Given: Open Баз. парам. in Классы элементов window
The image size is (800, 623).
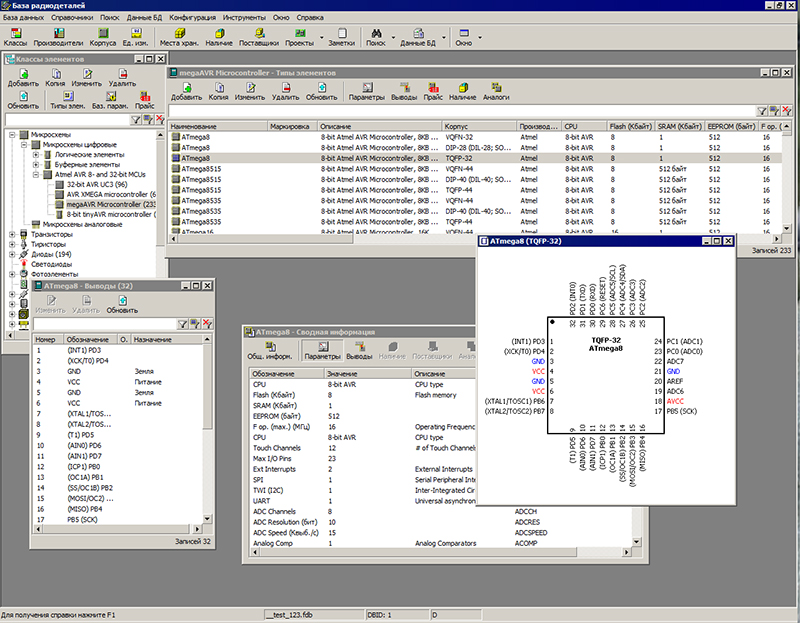Looking at the screenshot, I should coord(110,101).
